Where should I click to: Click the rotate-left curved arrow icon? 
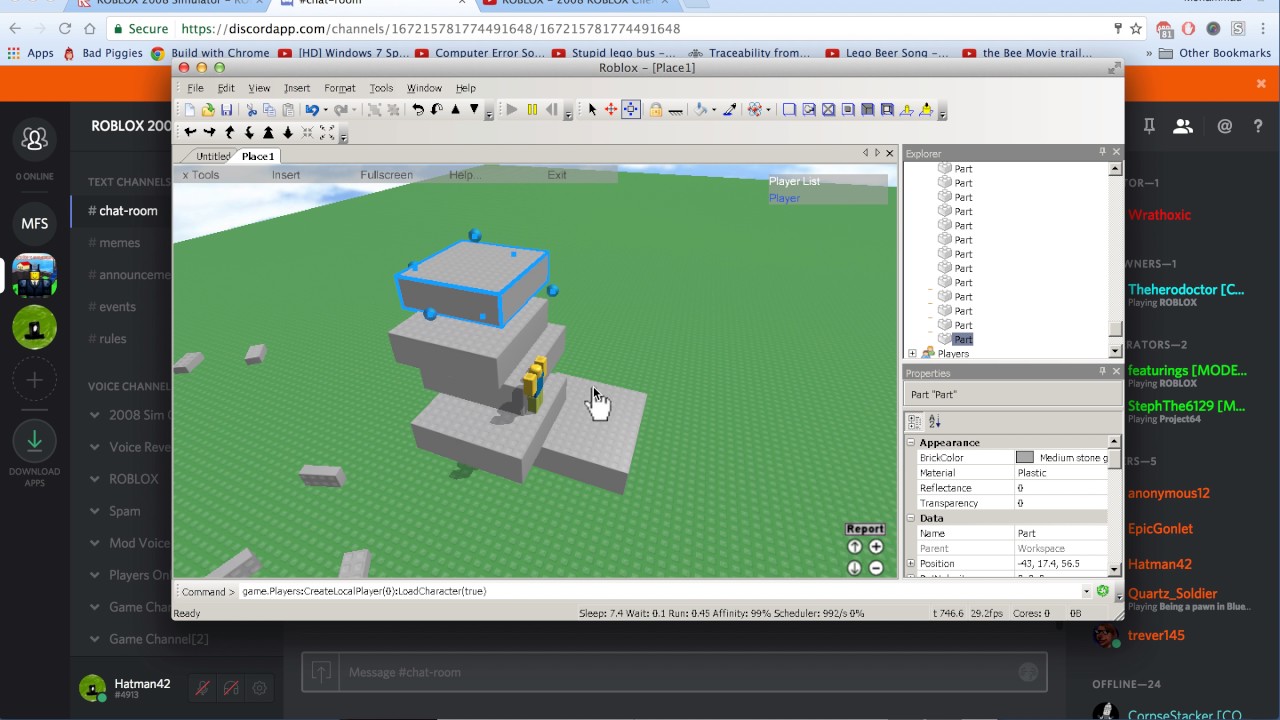(418, 110)
